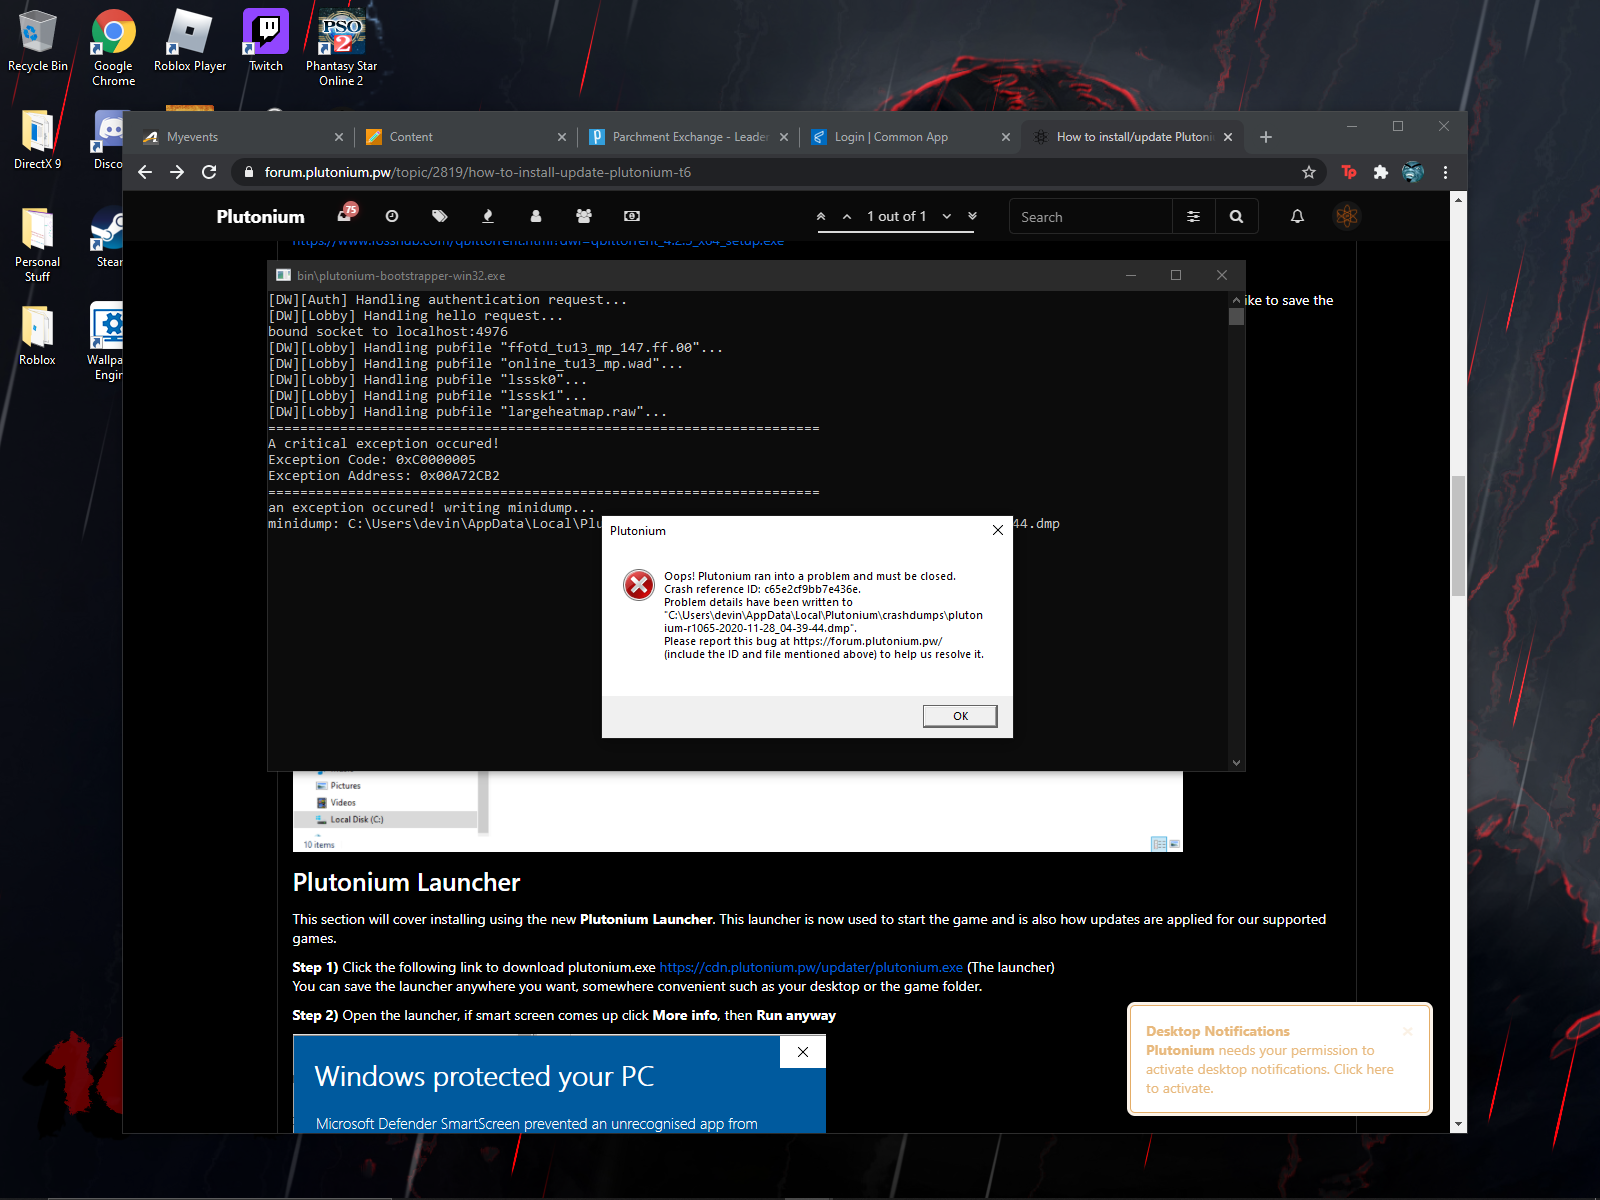Switch to the Login Common App tab
Viewport: 1600px width, 1200px height.
click(912, 137)
